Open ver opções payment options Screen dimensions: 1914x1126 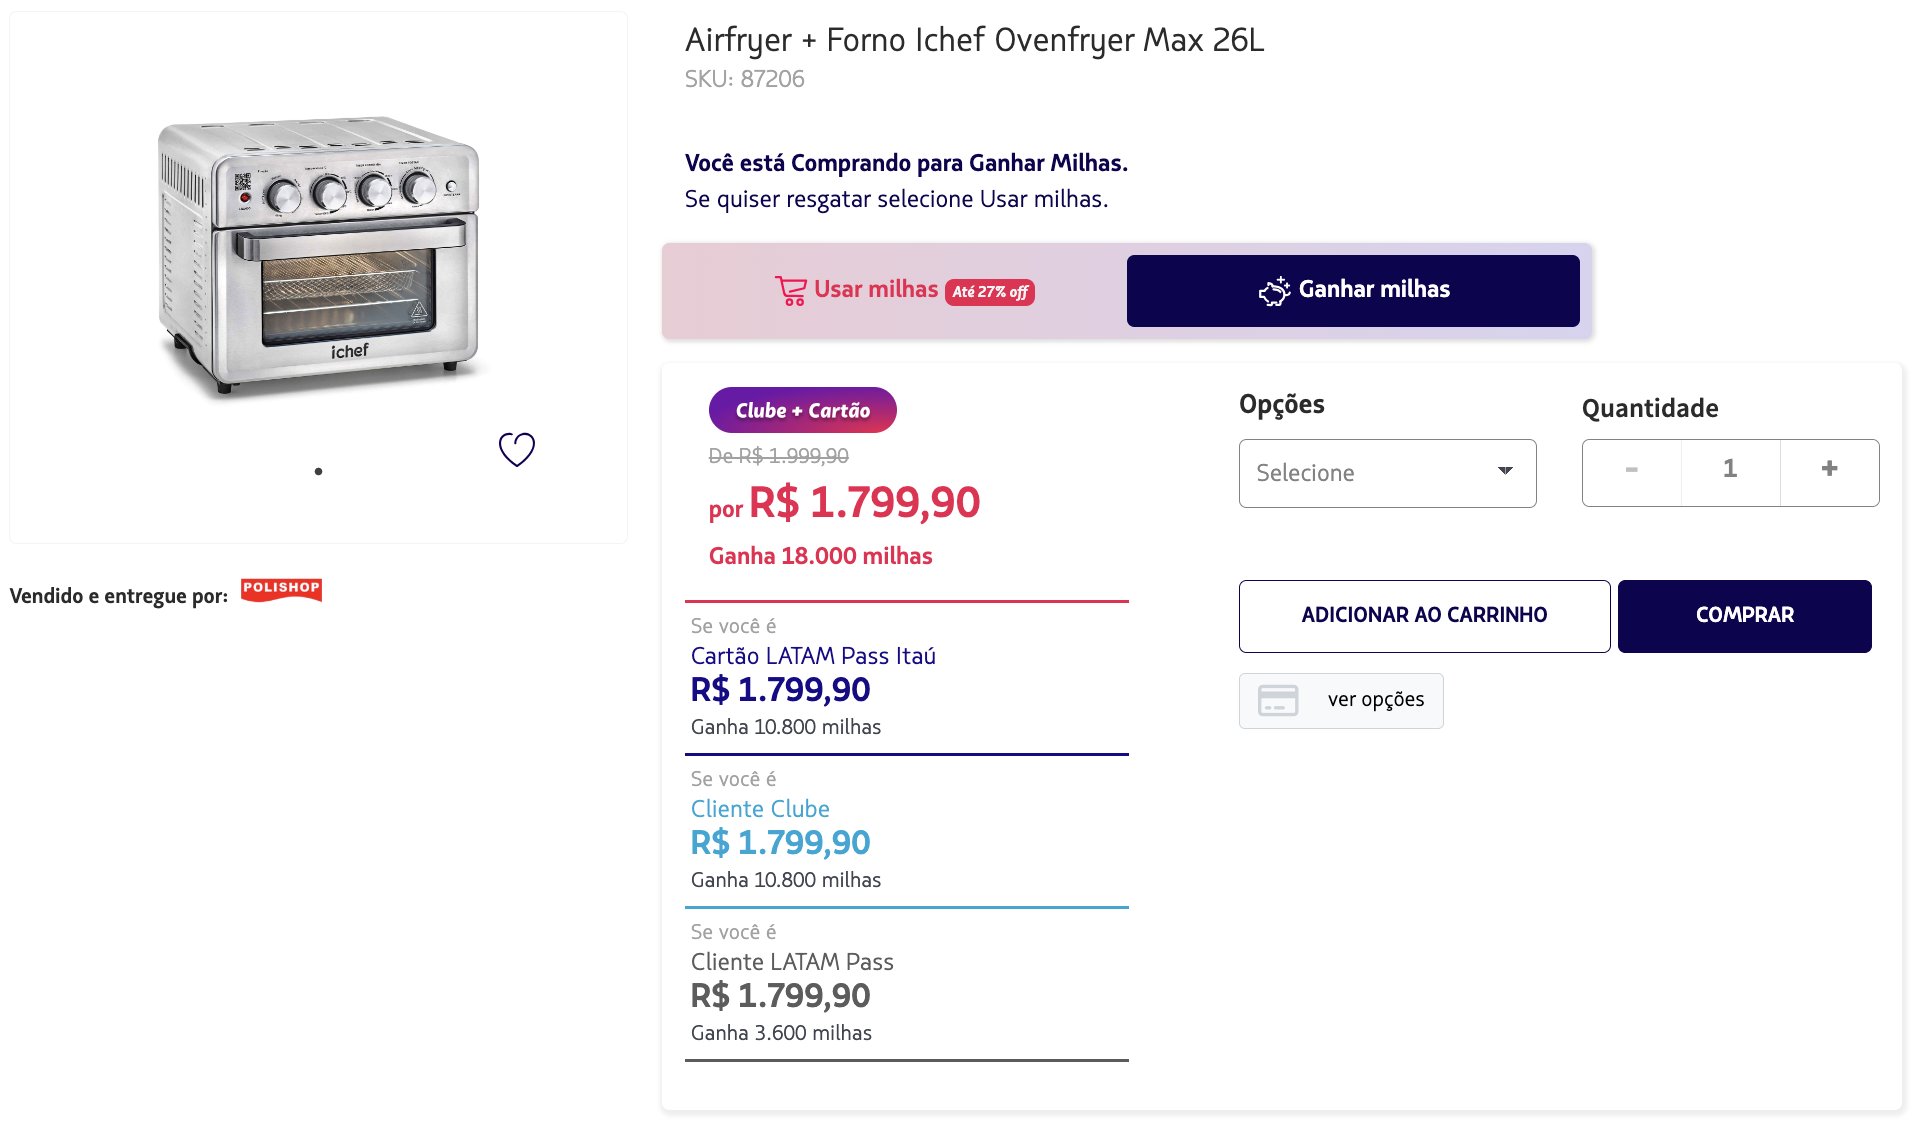point(1375,700)
